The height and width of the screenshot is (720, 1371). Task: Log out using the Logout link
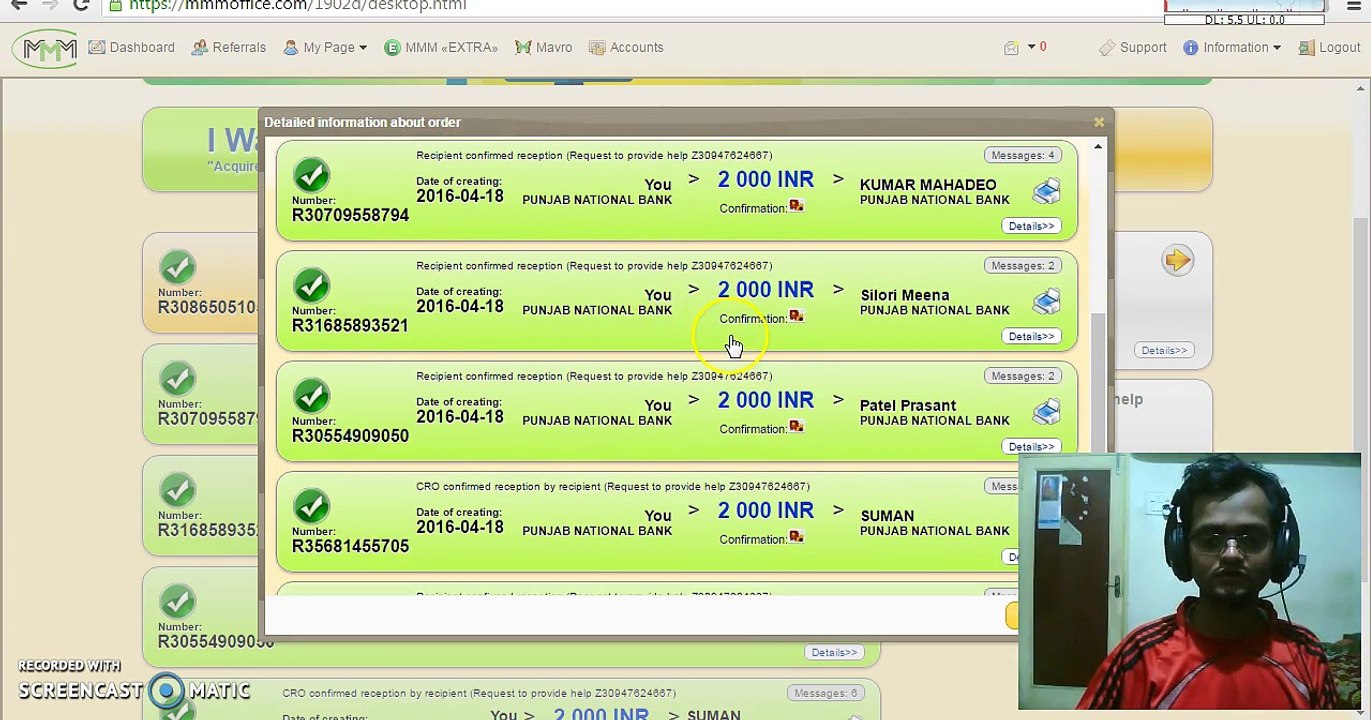pos(1329,48)
